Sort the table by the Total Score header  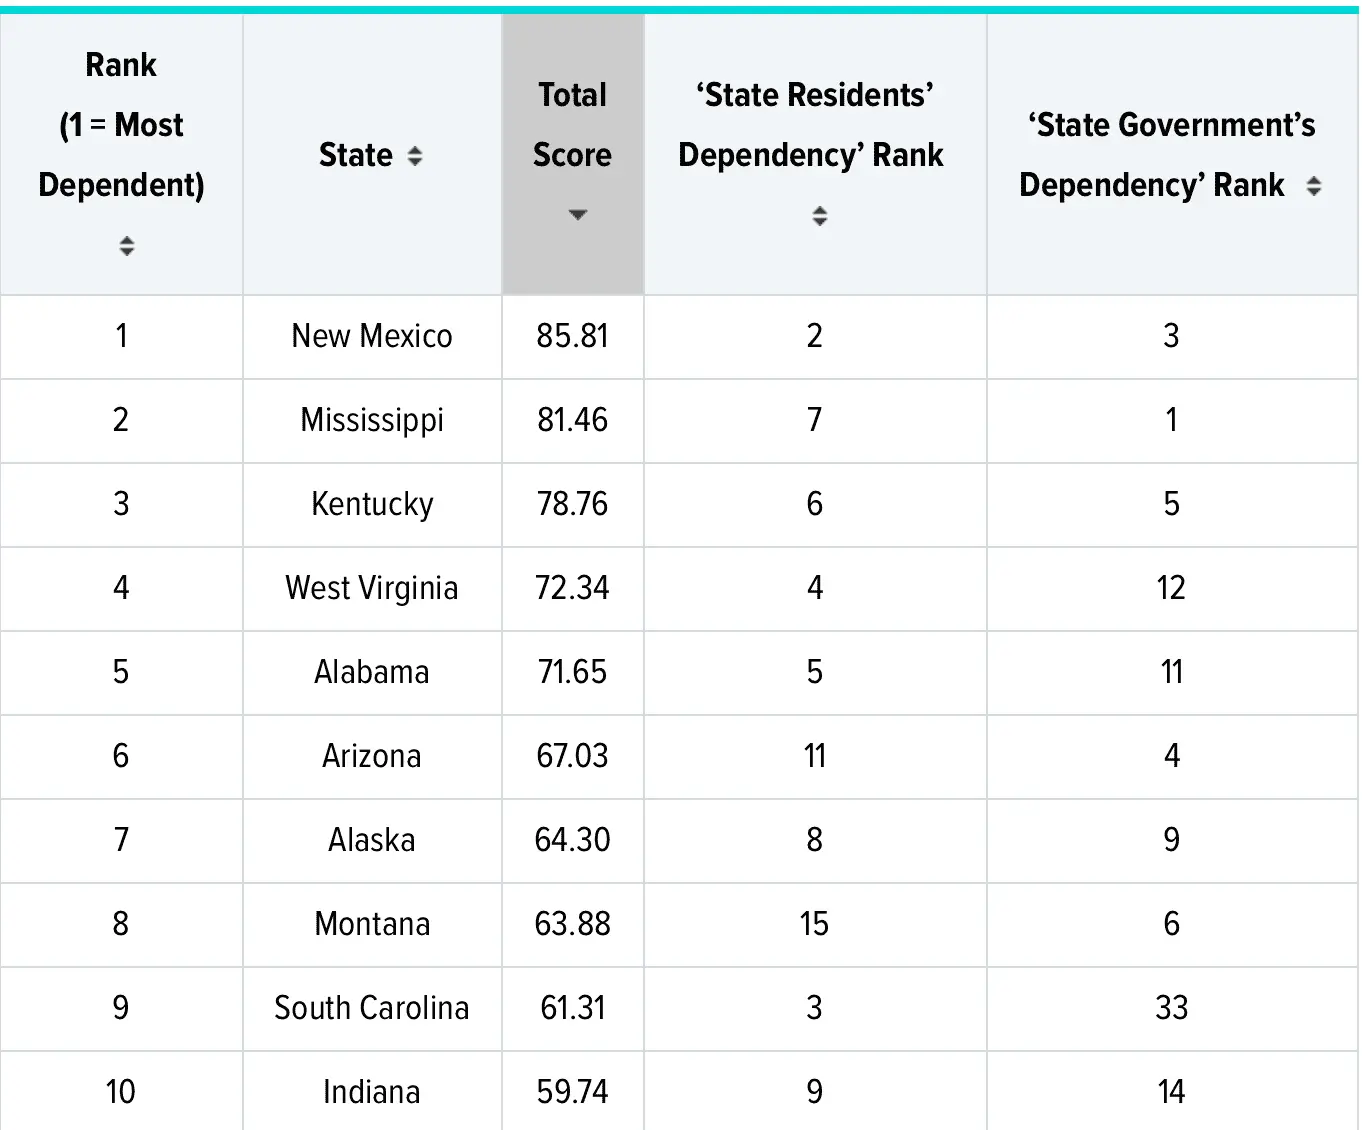572,125
